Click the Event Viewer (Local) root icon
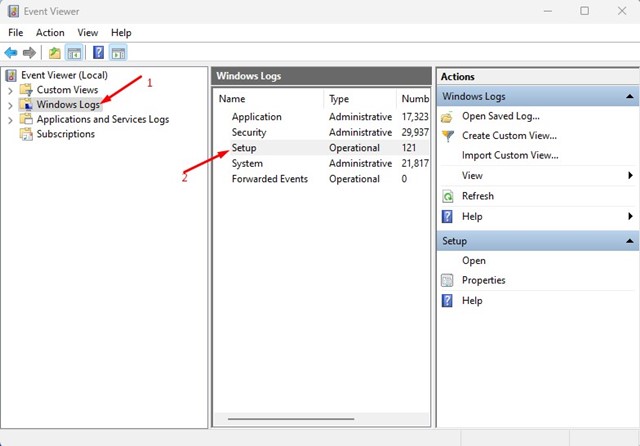The height and width of the screenshot is (446, 640). [11, 75]
